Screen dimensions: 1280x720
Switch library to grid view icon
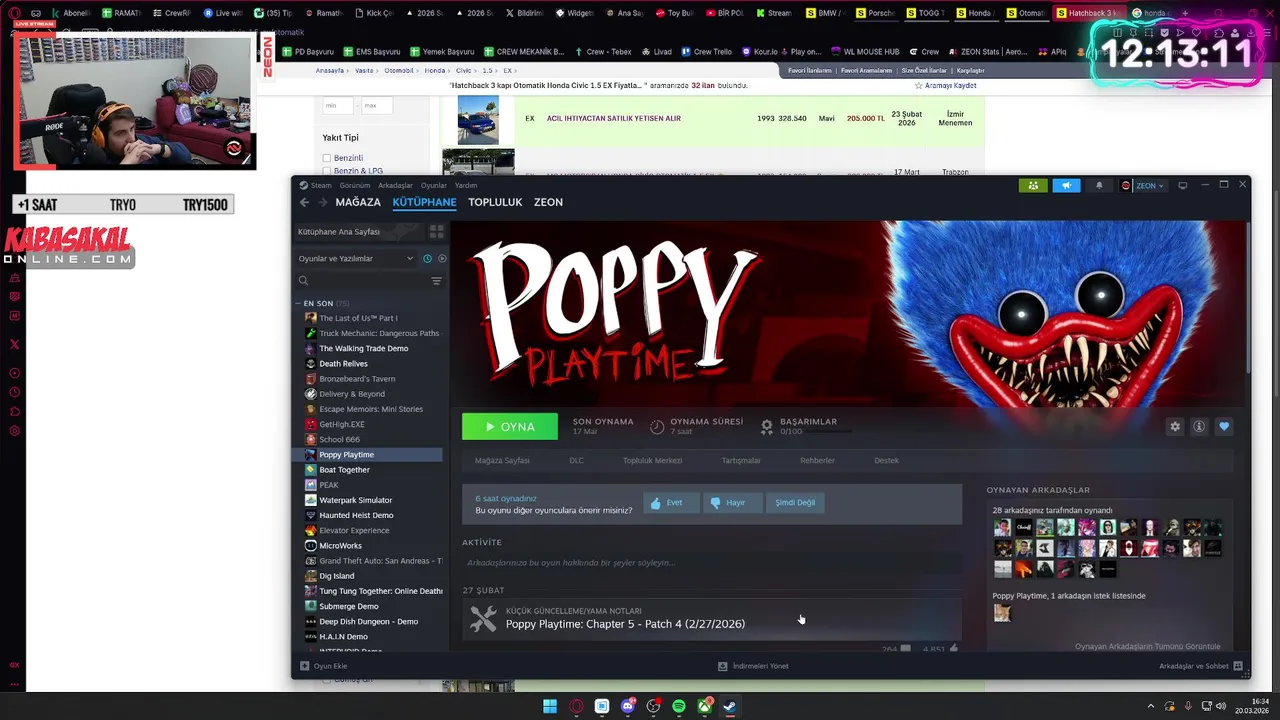(436, 231)
